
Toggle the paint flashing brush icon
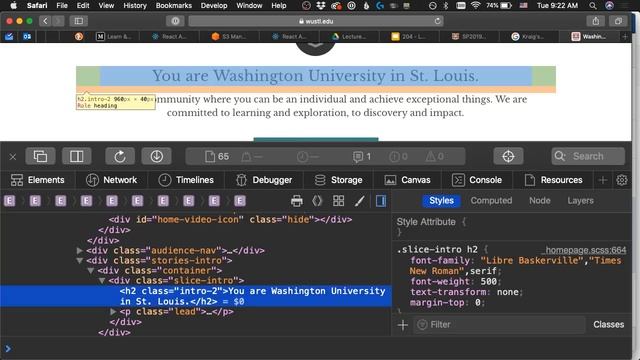click(359, 201)
